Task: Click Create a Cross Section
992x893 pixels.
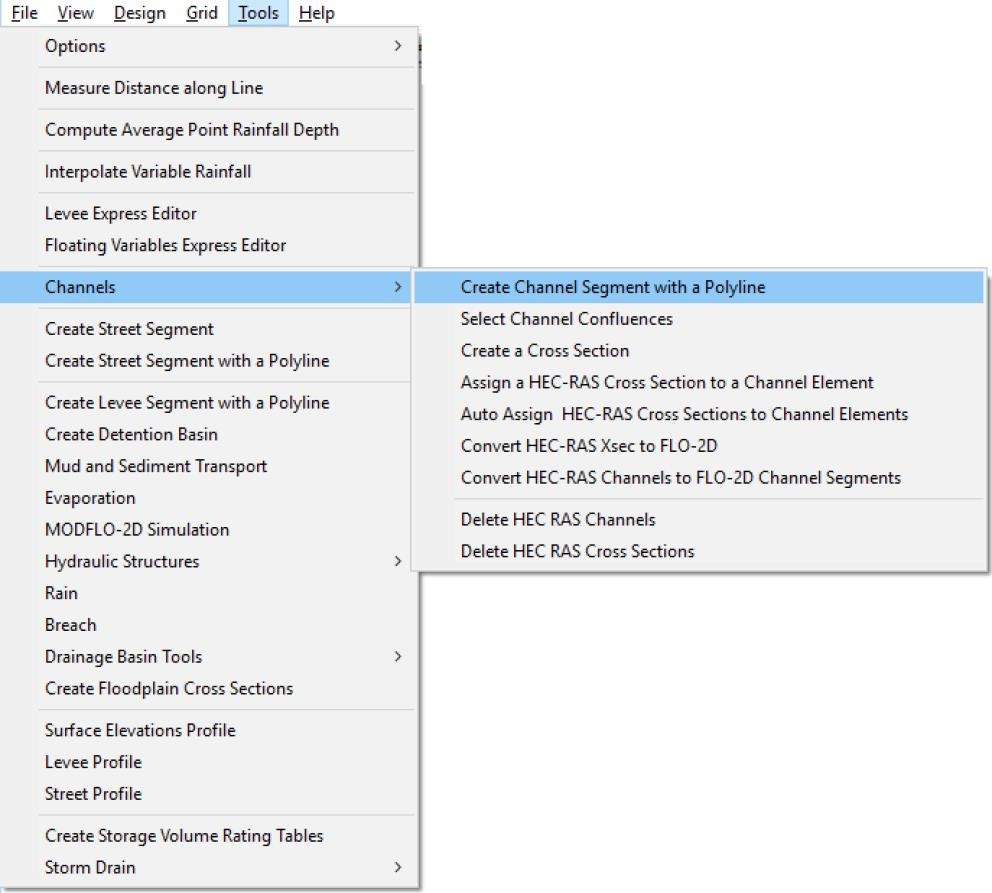Action: click(x=544, y=351)
